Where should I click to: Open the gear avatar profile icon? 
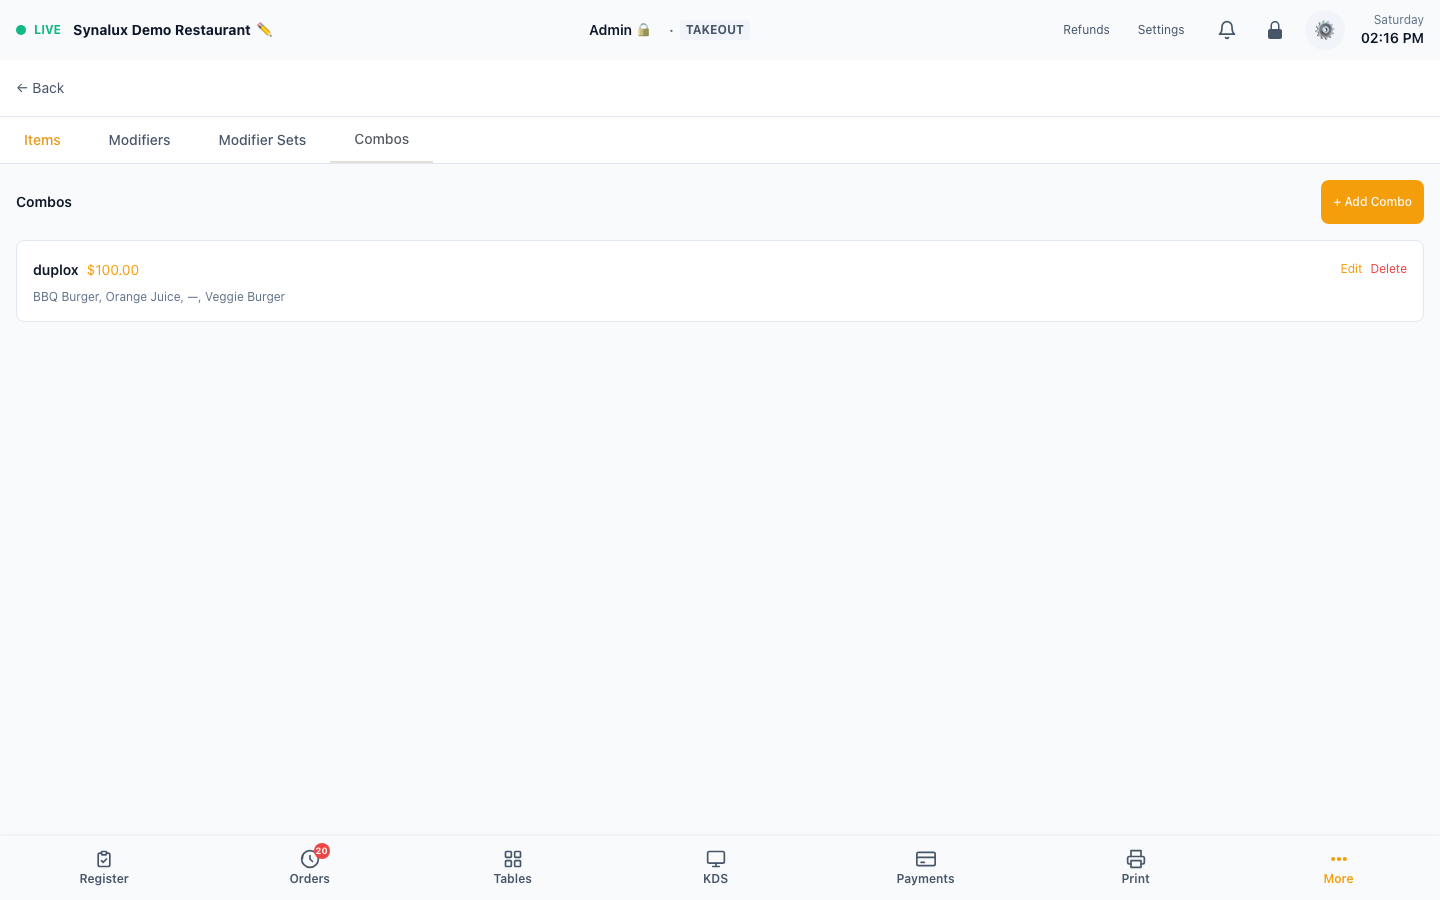(1325, 30)
